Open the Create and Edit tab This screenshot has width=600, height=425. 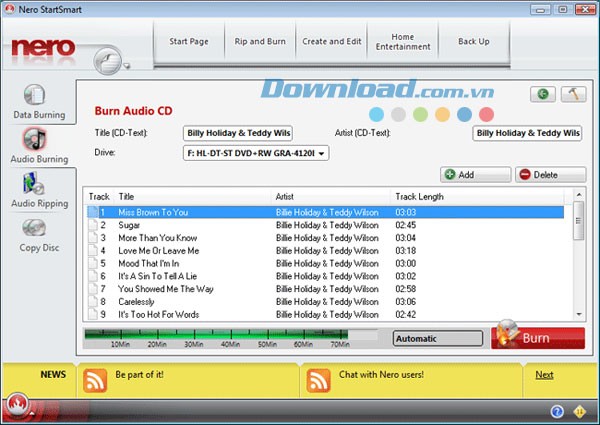(330, 42)
